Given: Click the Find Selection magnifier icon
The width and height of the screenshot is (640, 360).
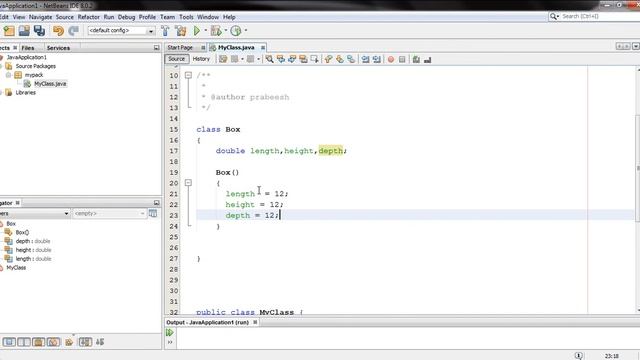Looking at the screenshot, I should pyautogui.click(x=269, y=59).
